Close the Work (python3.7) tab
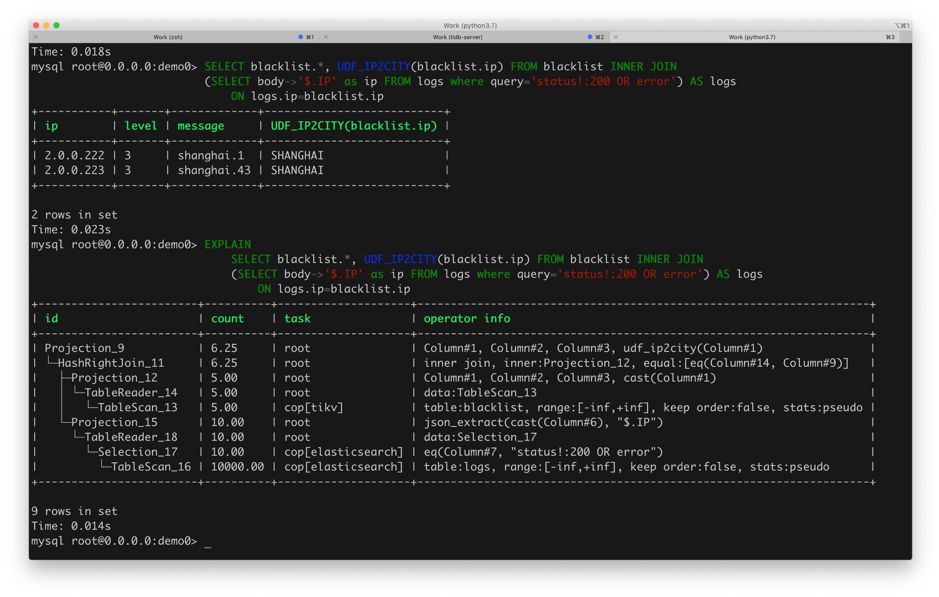This screenshot has width=939, height=597. pyautogui.click(x=616, y=37)
